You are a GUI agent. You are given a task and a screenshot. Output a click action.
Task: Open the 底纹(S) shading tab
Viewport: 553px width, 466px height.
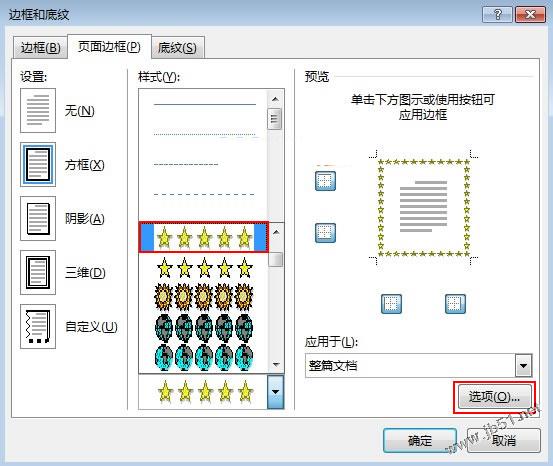(177, 48)
